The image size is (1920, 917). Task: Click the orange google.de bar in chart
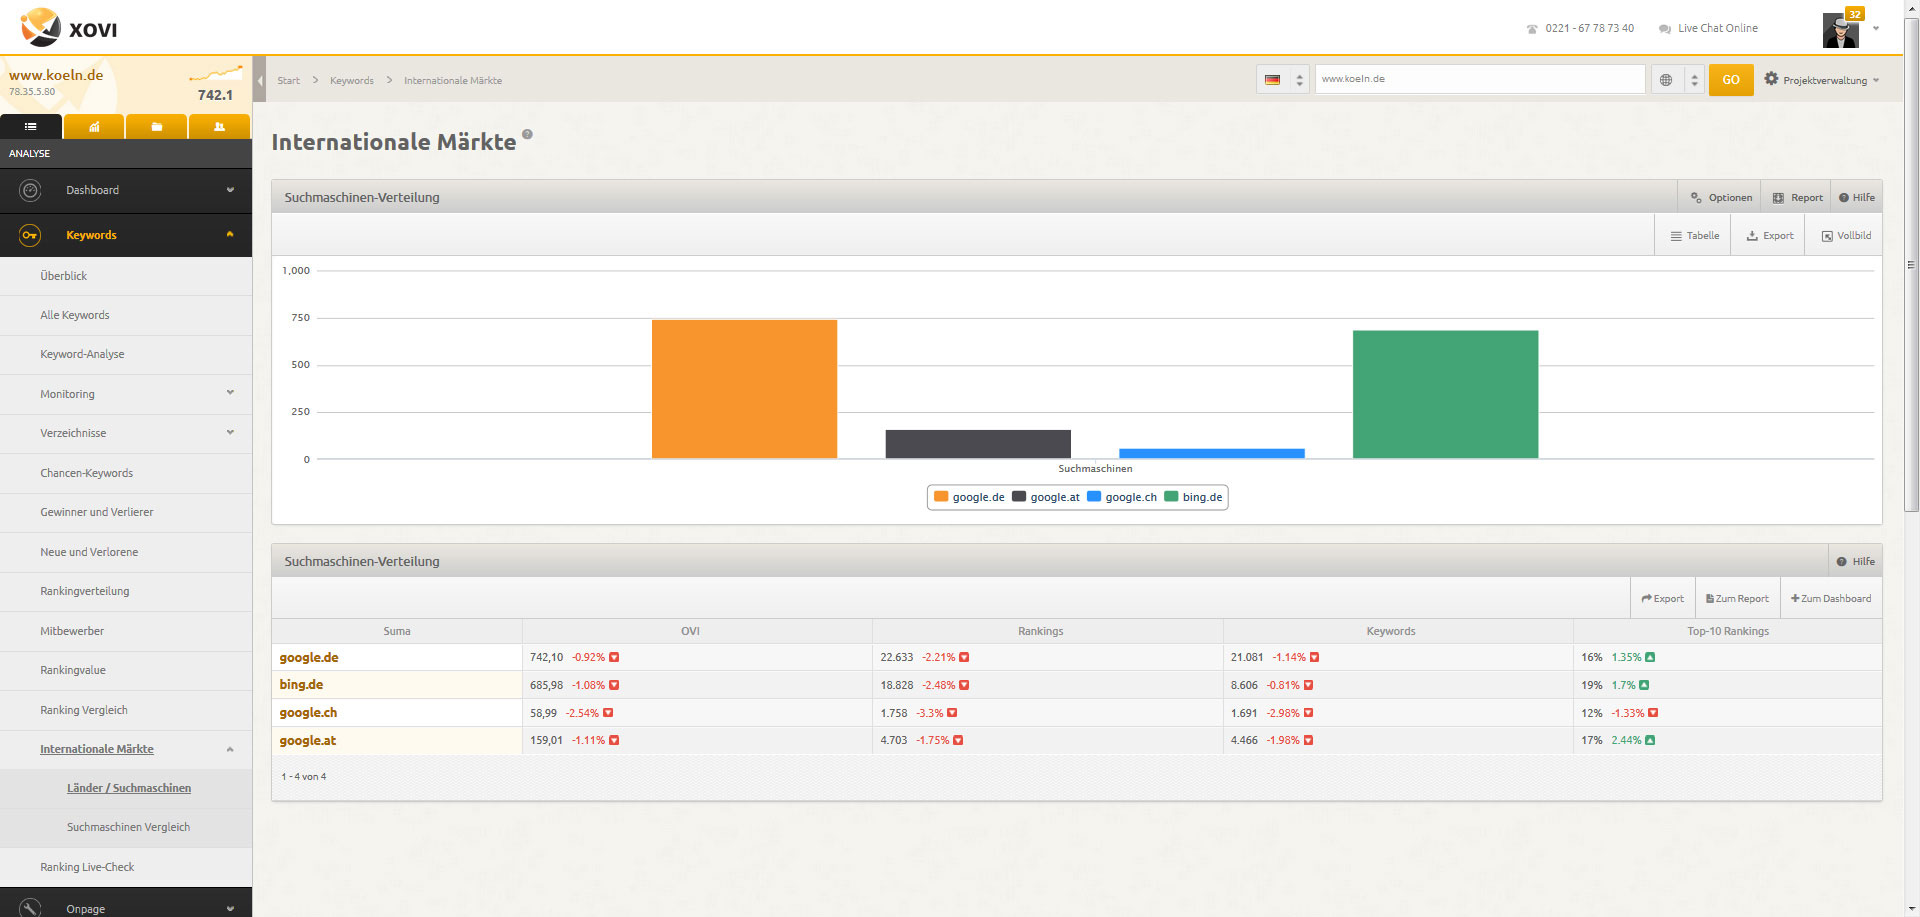pos(744,389)
